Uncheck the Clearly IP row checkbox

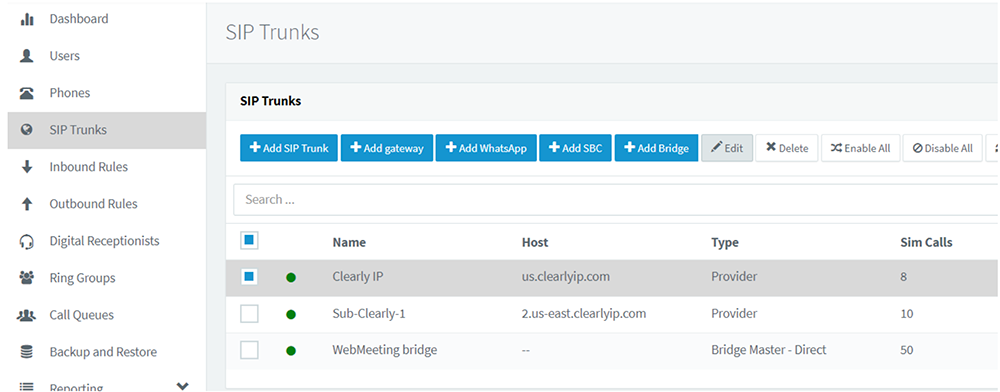[x=249, y=277]
